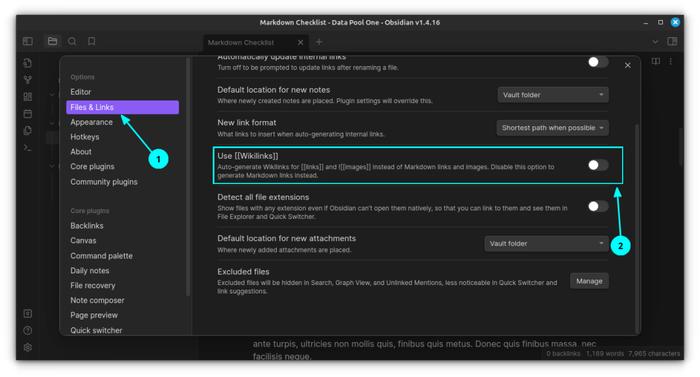Open the bookmarks icon
The width and height of the screenshot is (700, 377).
(x=92, y=42)
